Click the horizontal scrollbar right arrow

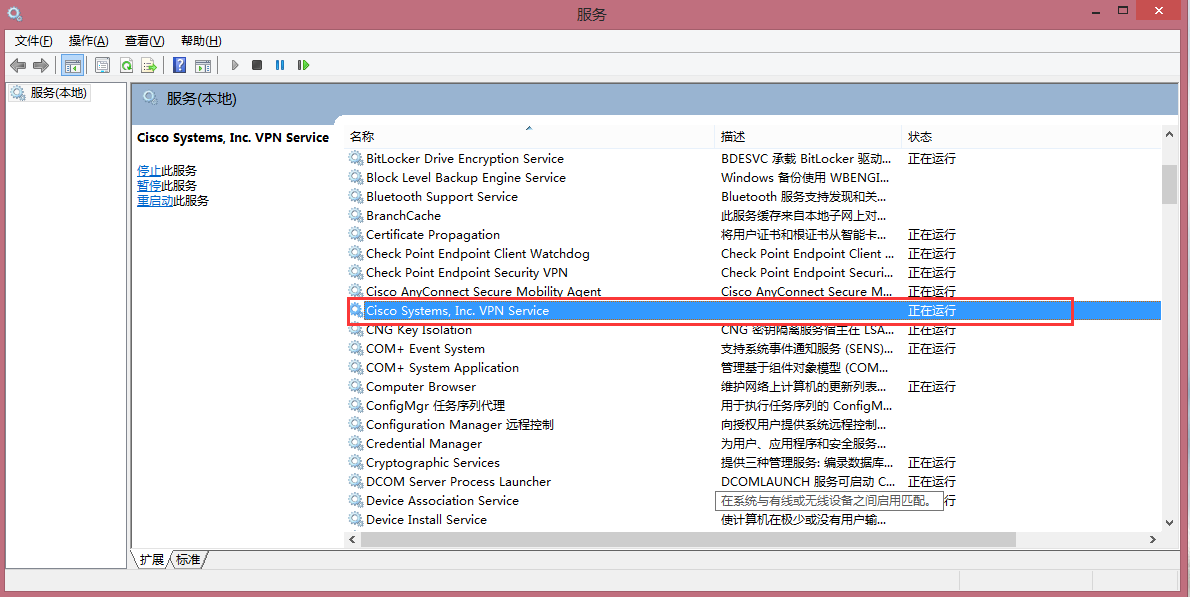click(1152, 539)
